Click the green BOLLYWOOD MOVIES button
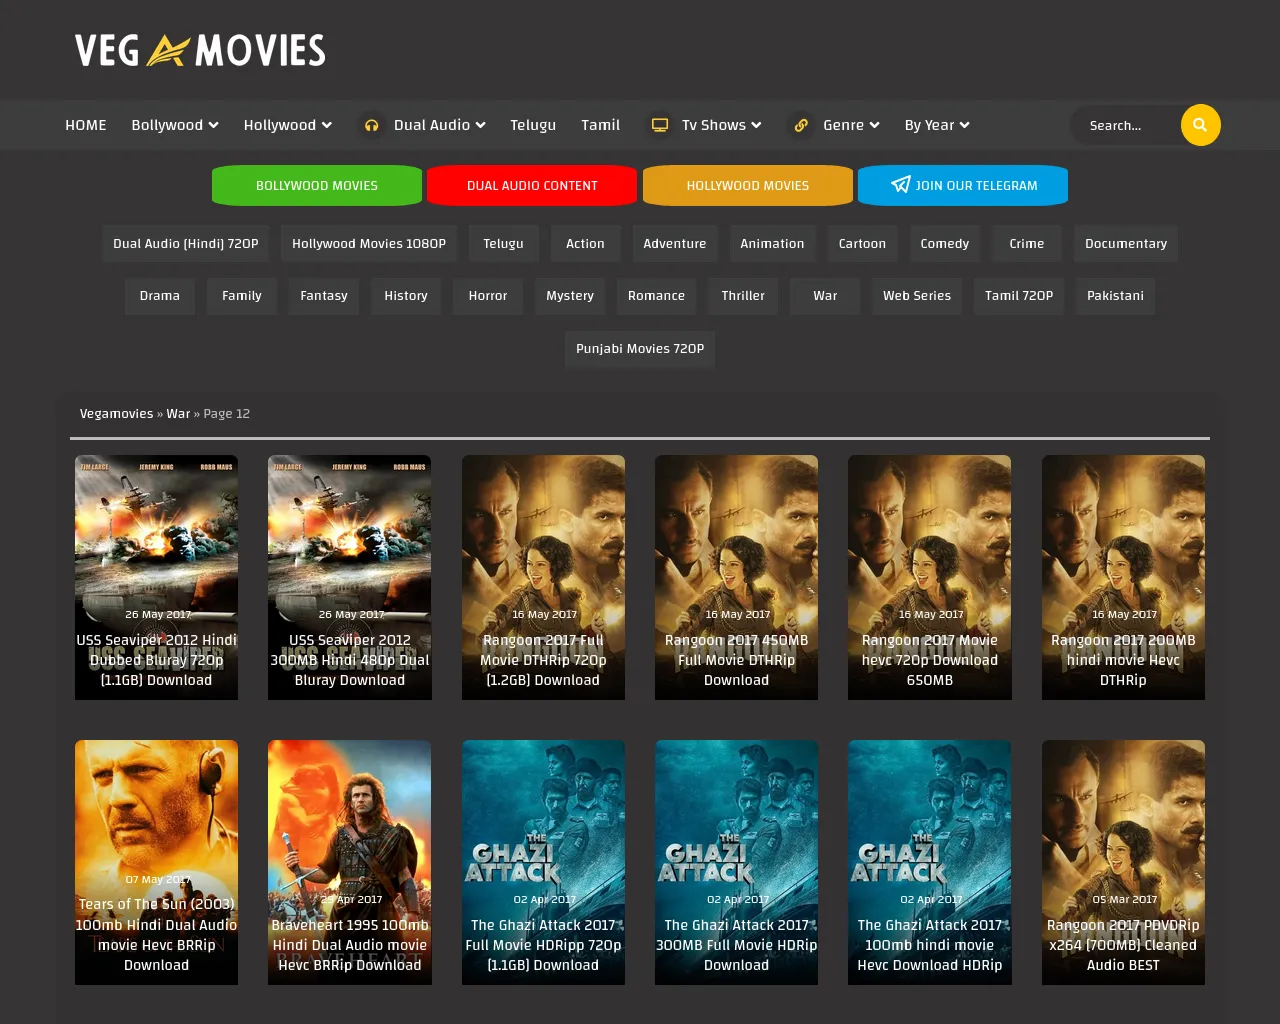 point(317,185)
